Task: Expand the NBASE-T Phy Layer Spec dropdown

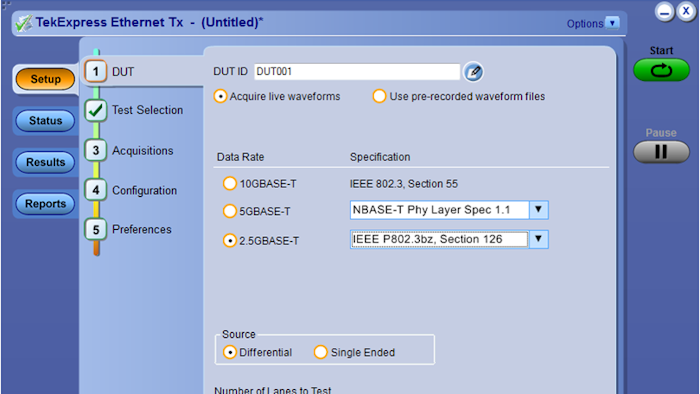Action: coord(538,210)
